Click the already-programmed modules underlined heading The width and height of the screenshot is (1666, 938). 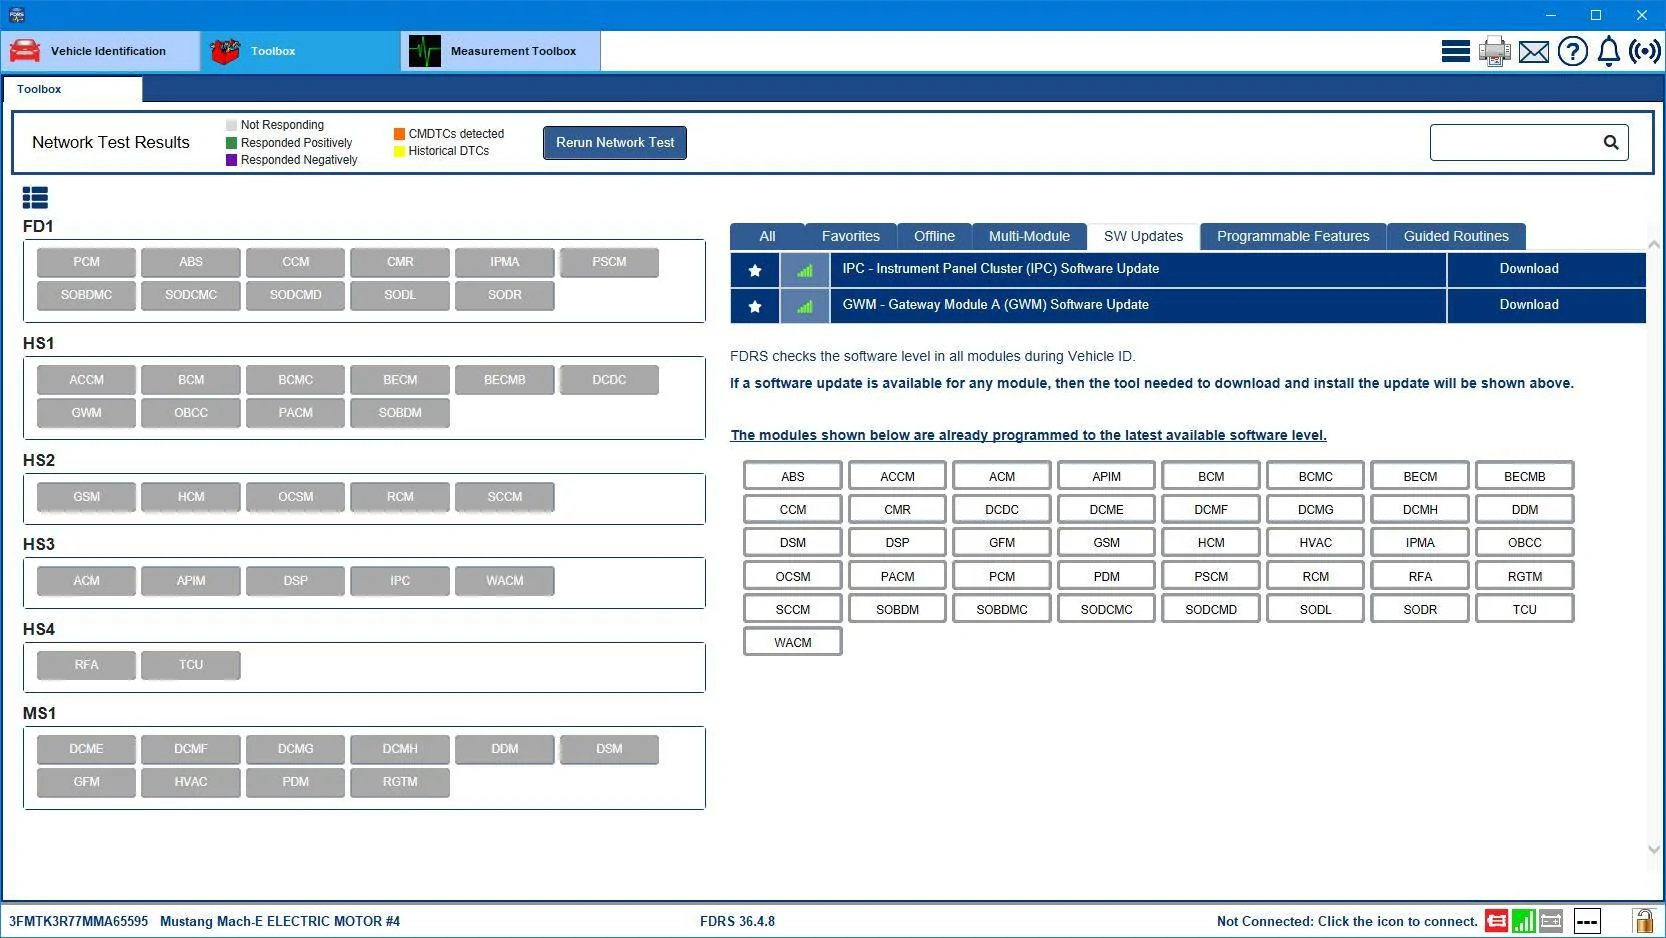[x=1028, y=435]
